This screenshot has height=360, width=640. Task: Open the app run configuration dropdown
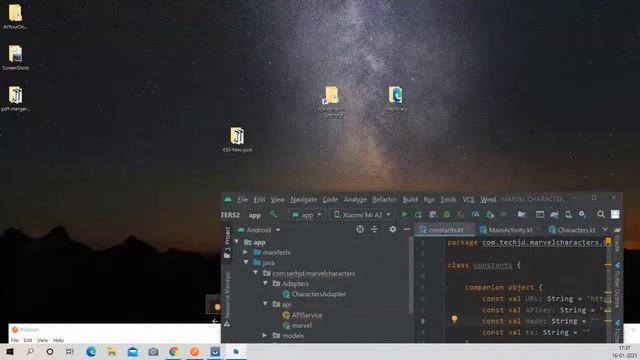[x=307, y=214]
